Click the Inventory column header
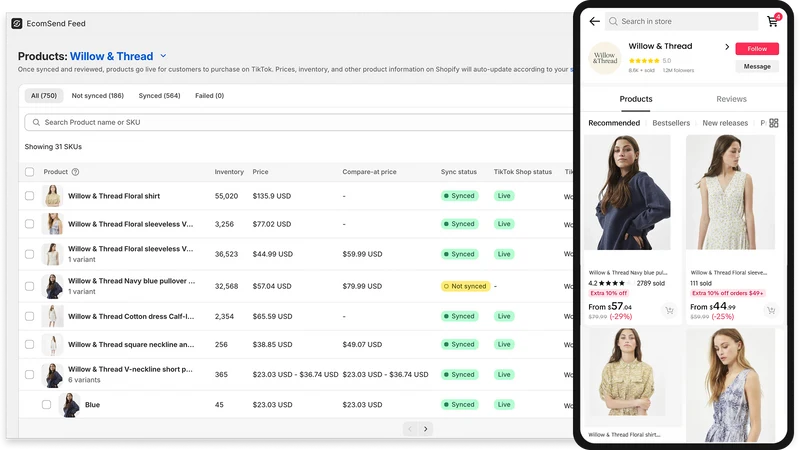800x450 pixels. 229,172
